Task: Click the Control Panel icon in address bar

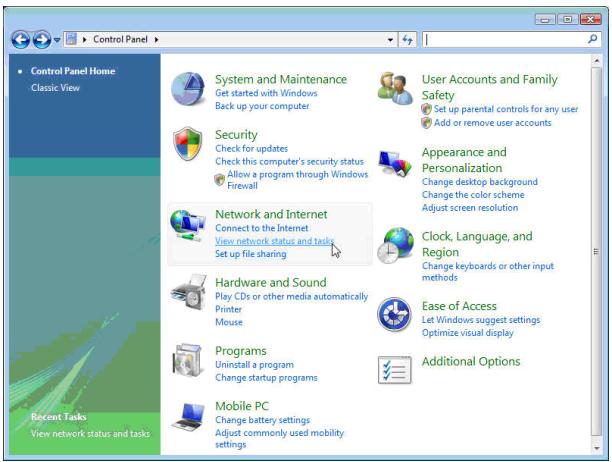Action: click(71, 39)
